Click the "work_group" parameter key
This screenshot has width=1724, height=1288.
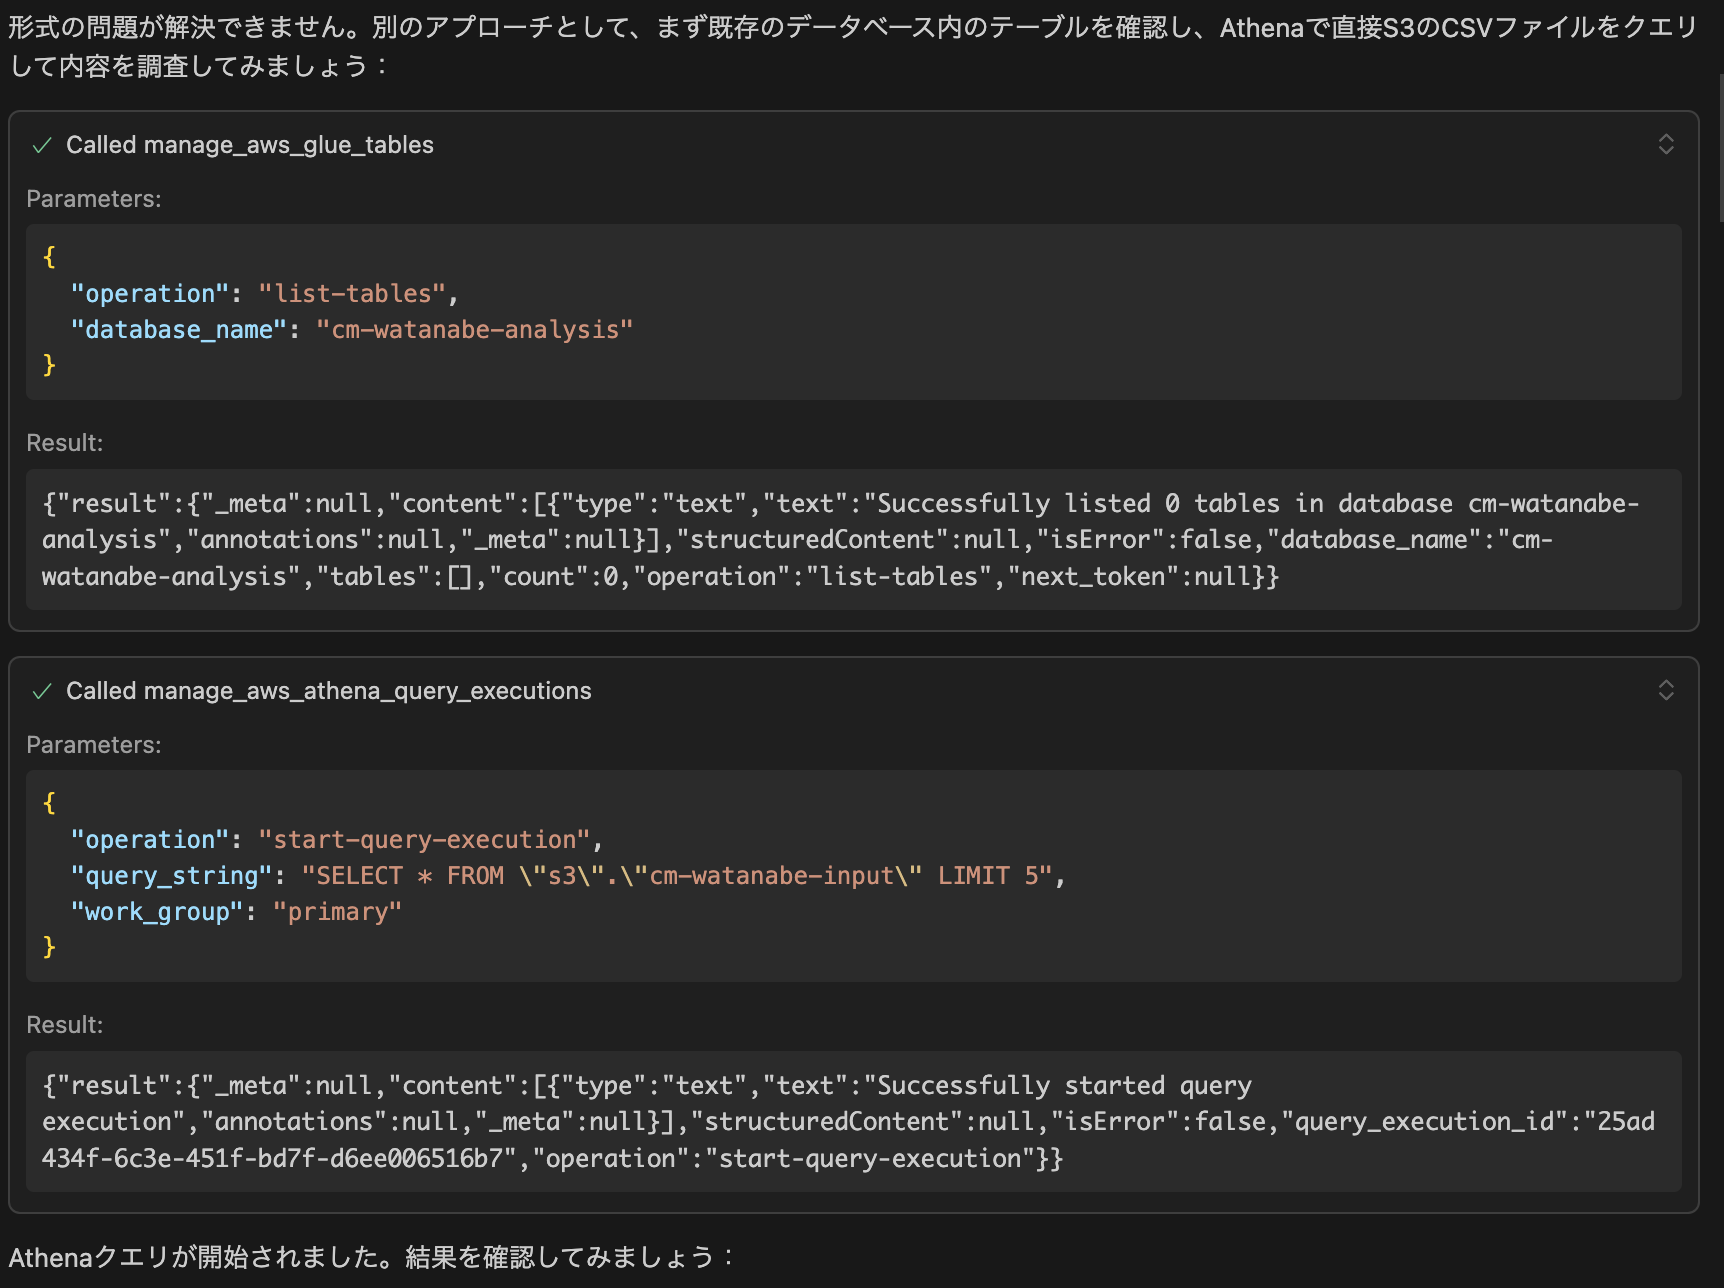[x=157, y=911]
